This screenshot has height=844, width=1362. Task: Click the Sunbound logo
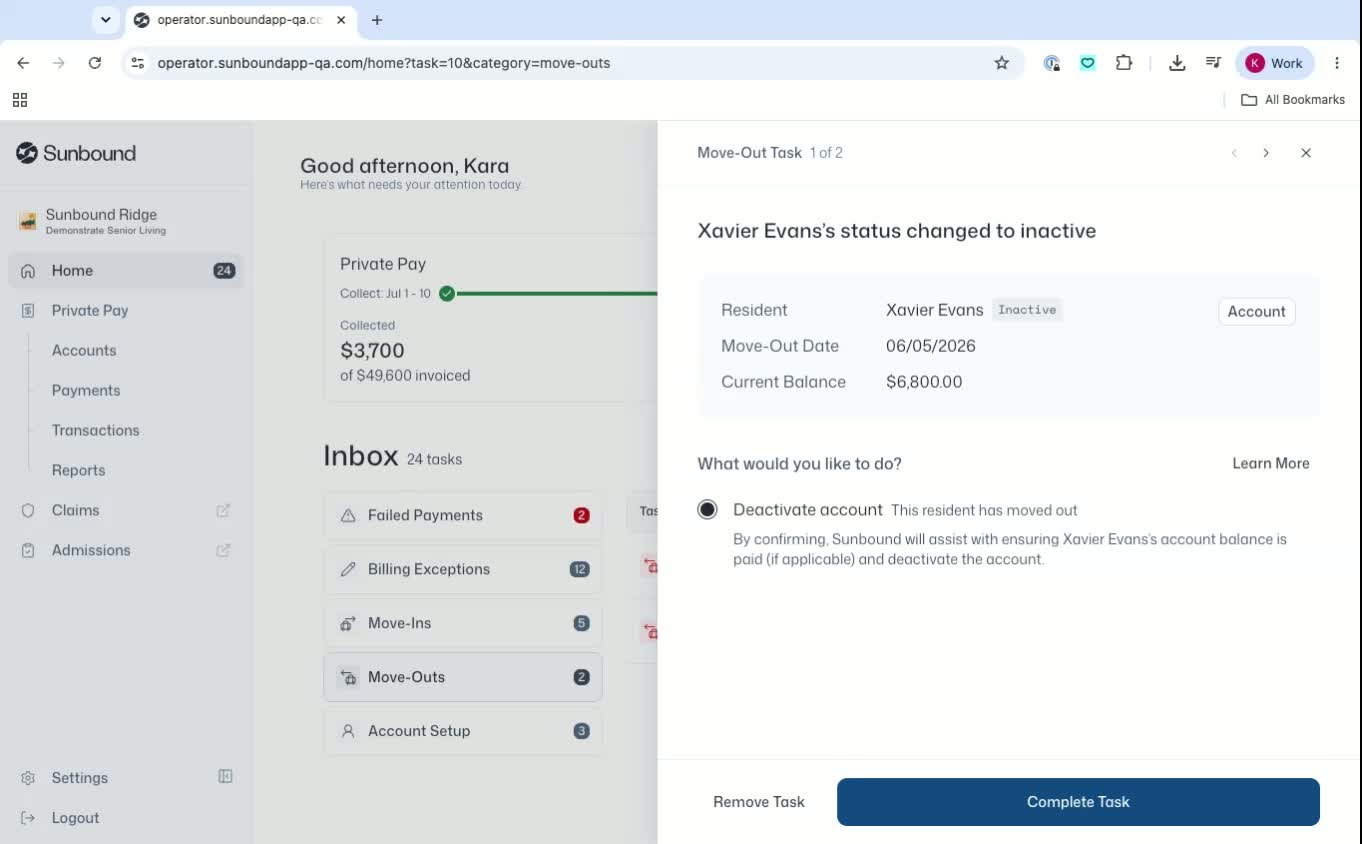click(76, 153)
